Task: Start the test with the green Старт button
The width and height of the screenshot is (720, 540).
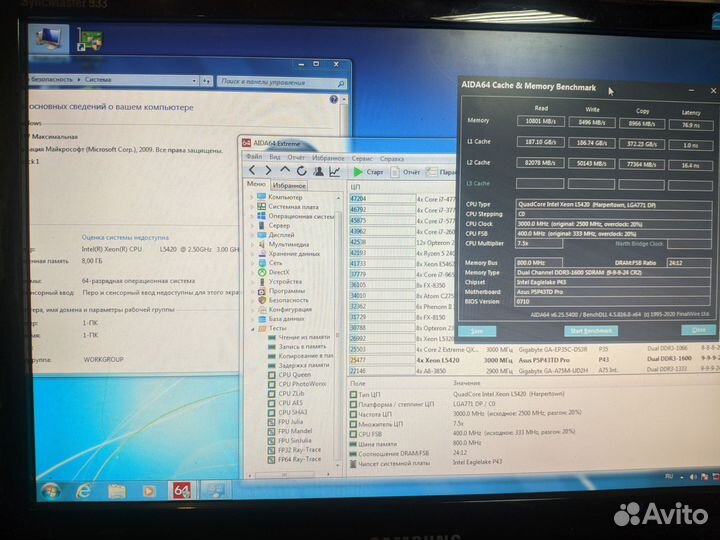Action: pyautogui.click(x=368, y=172)
